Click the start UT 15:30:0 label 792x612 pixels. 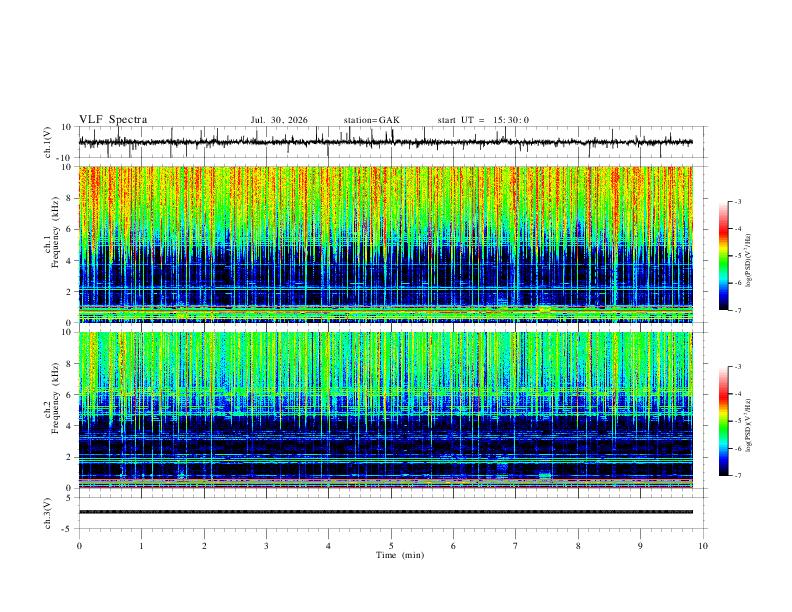(483, 120)
